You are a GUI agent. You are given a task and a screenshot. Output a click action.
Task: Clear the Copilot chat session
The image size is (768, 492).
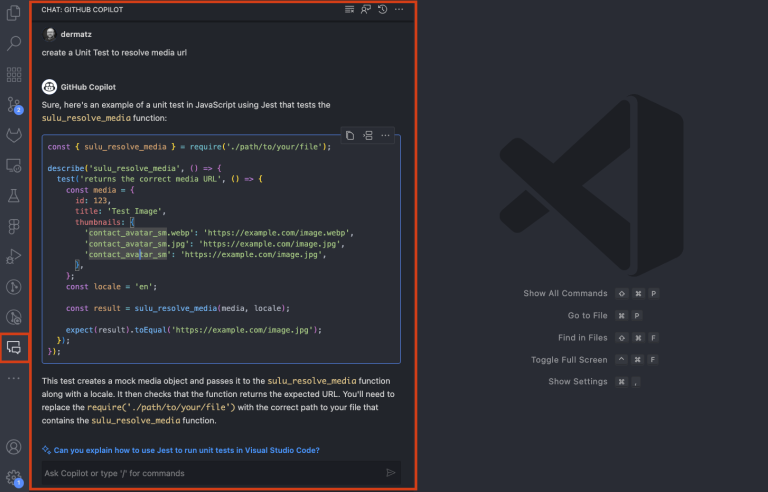point(349,9)
